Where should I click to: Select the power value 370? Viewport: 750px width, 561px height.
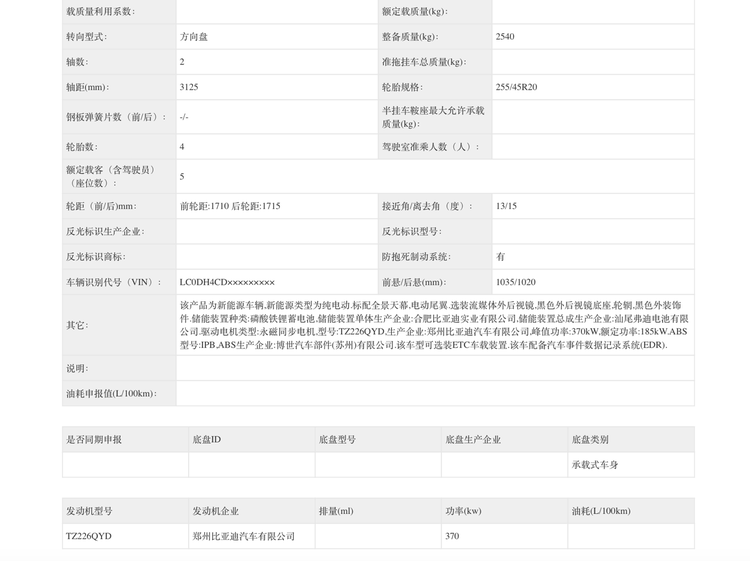(452, 536)
